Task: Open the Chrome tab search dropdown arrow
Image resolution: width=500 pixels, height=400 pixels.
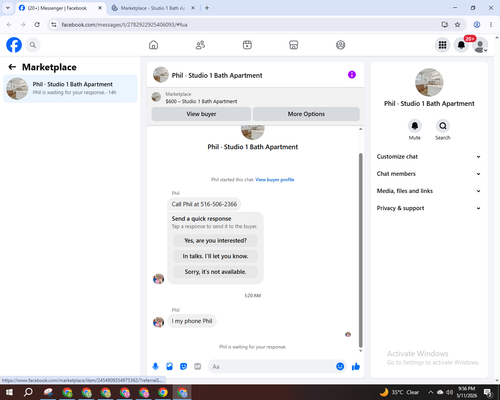Action: 8,8
